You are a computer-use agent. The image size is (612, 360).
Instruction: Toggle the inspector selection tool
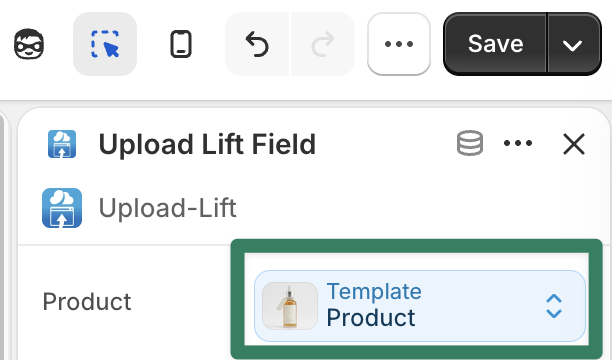[105, 44]
